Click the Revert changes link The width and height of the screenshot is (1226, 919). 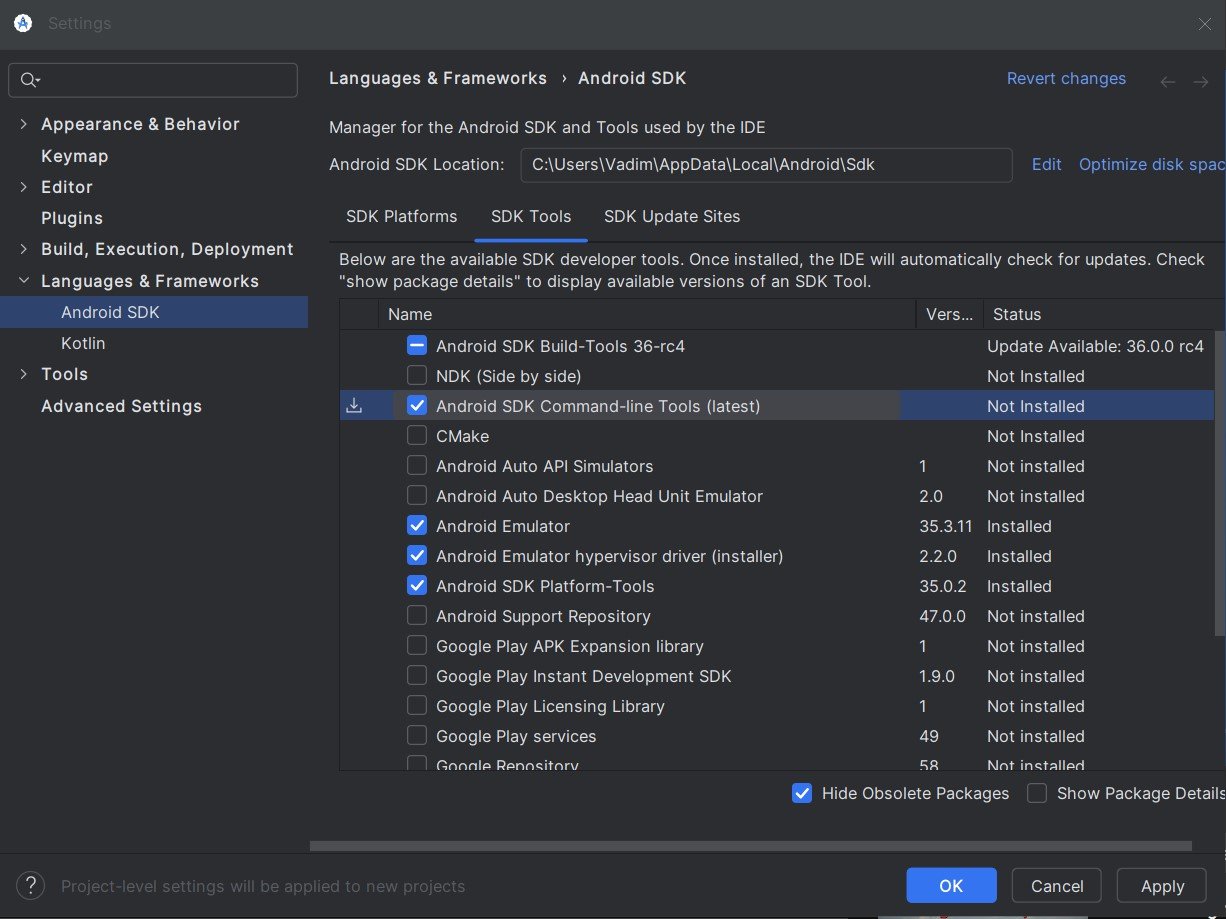tap(1066, 79)
